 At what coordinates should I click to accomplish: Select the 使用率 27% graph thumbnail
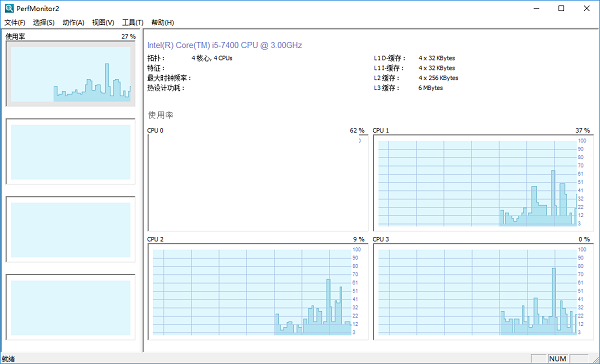(x=71, y=73)
